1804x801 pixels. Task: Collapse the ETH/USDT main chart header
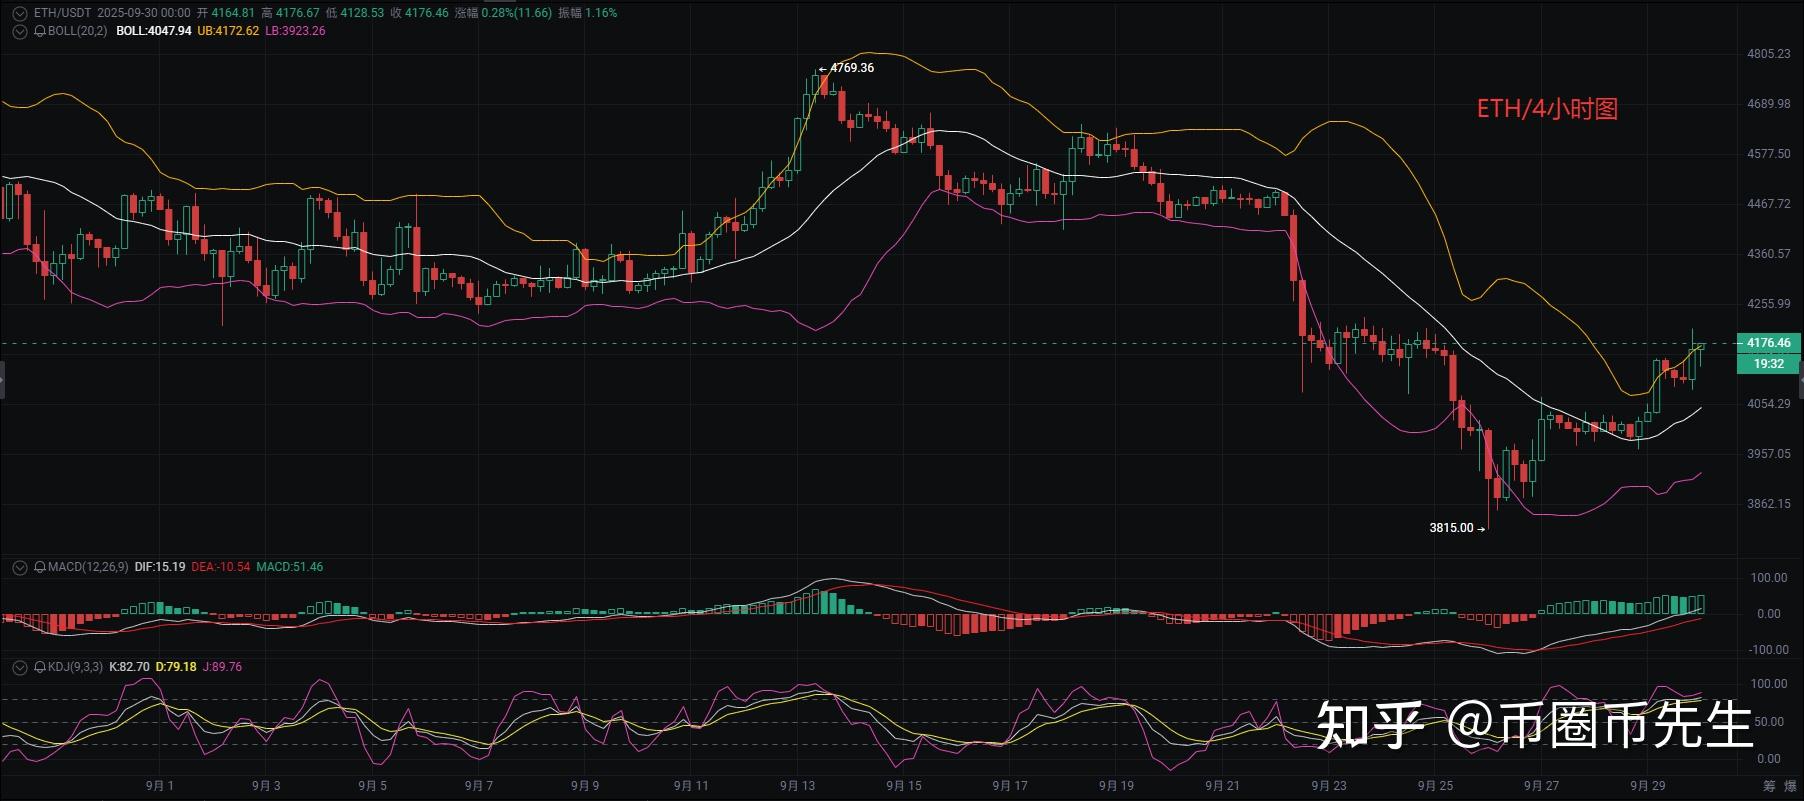click(x=19, y=13)
